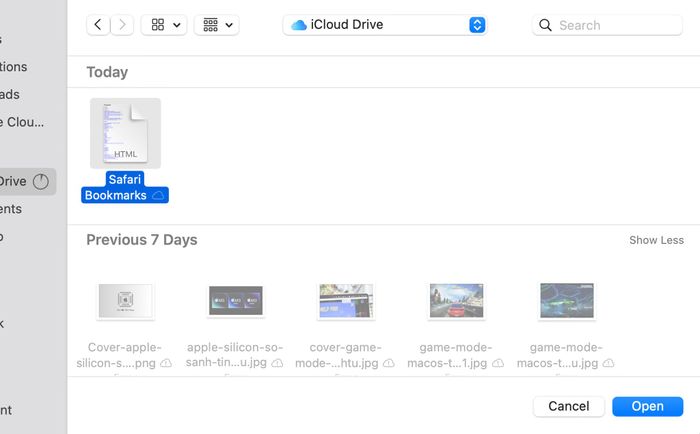
Task: Click cloud download icon for game-mode-macos-t...u.jpg
Action: tap(608, 363)
